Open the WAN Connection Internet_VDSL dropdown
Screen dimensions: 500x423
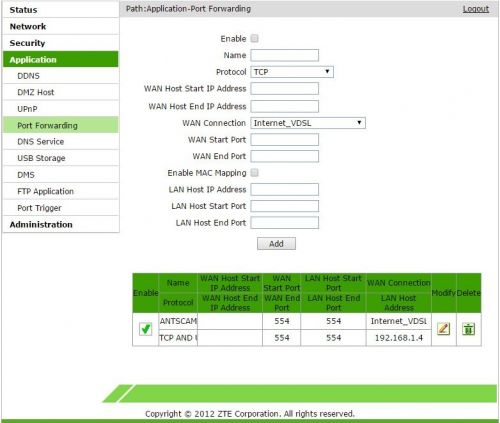click(308, 123)
